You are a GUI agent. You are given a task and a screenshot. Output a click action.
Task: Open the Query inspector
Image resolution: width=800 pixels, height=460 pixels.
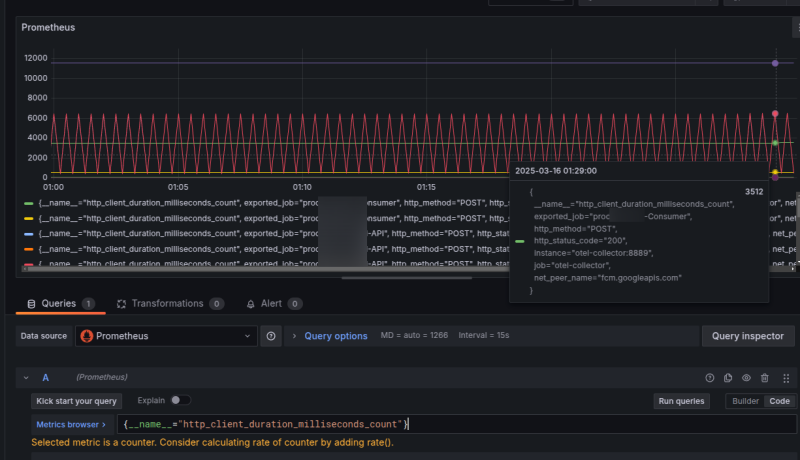(748, 336)
